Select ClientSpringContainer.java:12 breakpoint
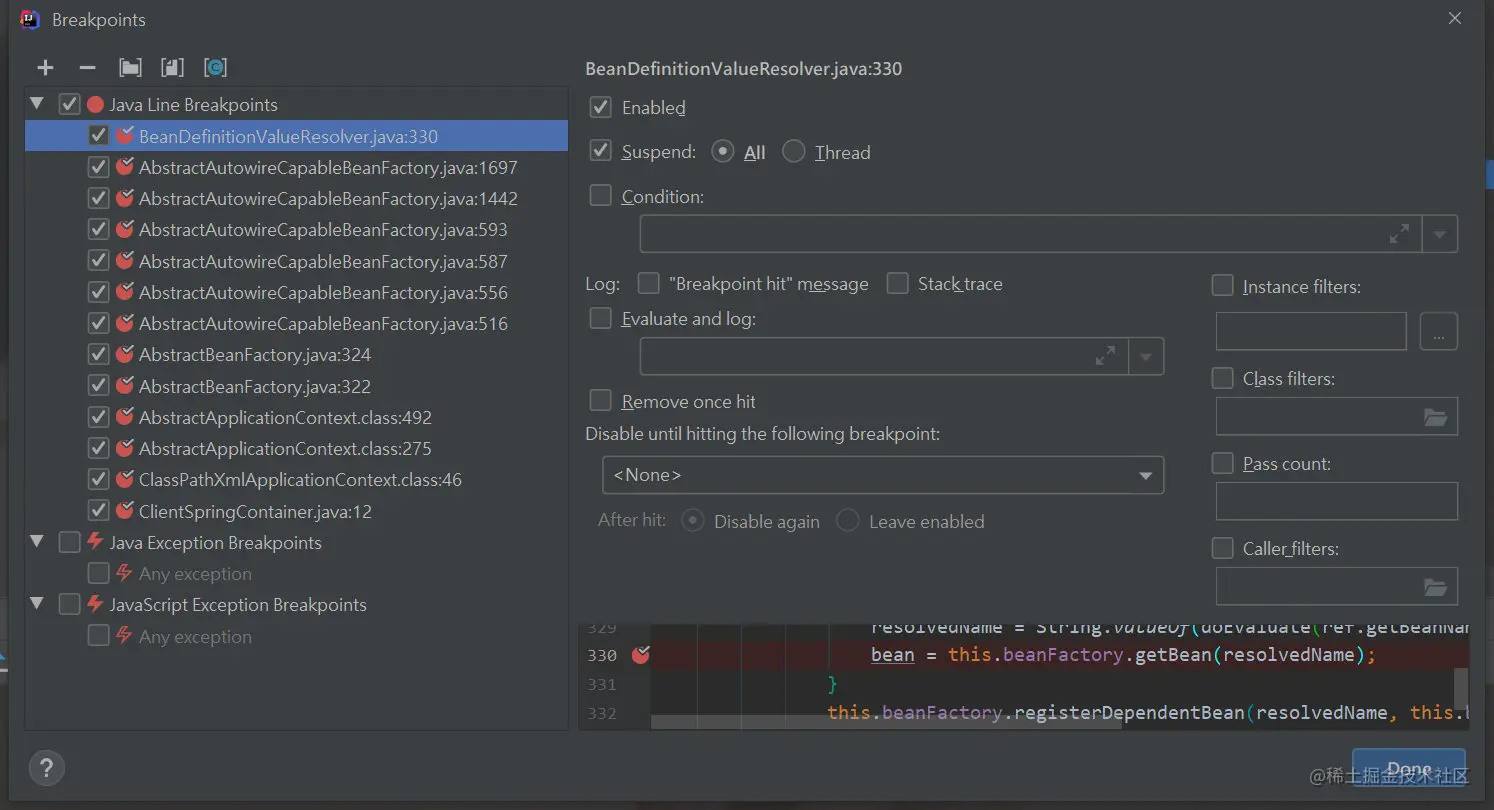Screen dimensions: 1494x810 point(255,511)
